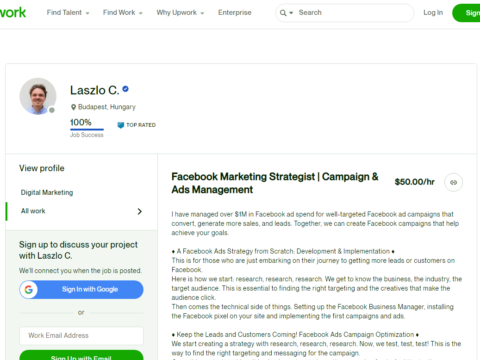The width and height of the screenshot is (480, 360).
Task: Open search type dropdown arrow
Action: 291,13
